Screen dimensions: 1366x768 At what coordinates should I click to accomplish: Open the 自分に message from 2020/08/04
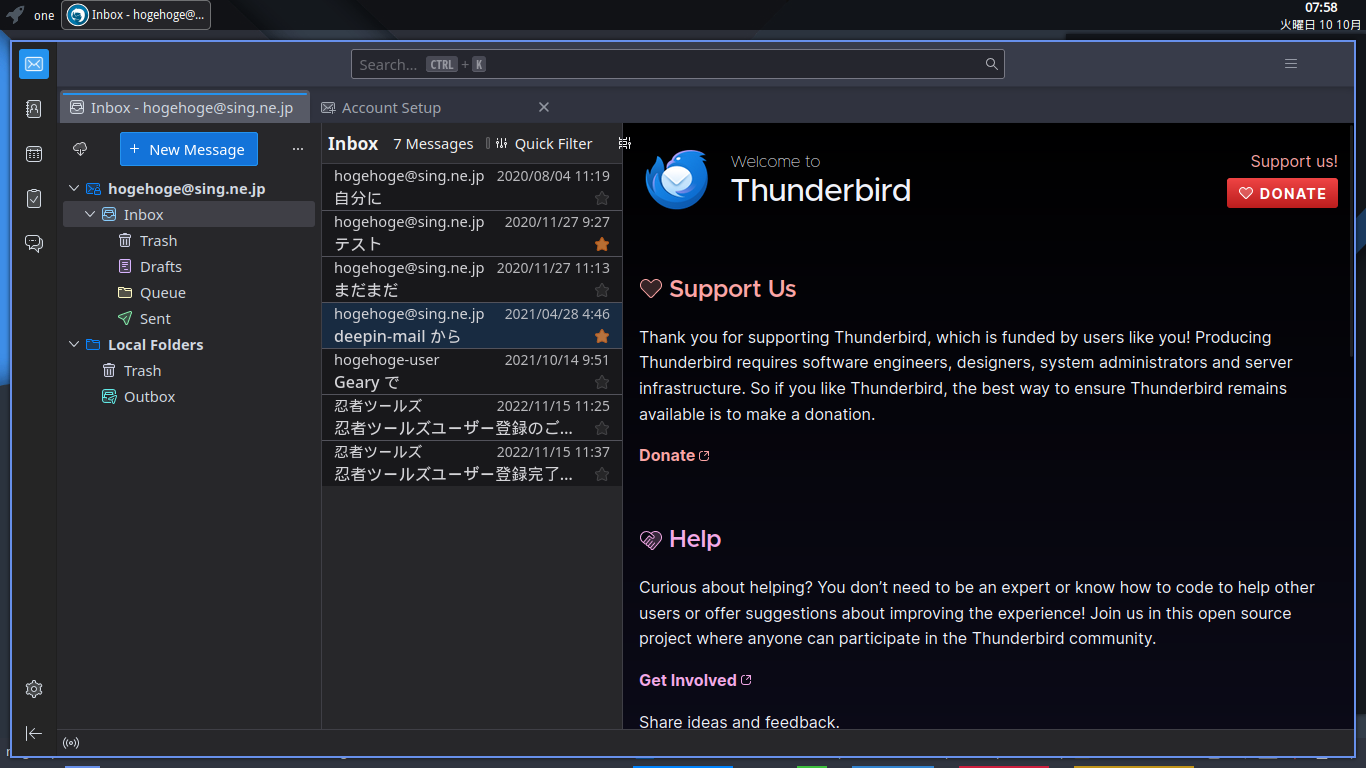click(472, 187)
